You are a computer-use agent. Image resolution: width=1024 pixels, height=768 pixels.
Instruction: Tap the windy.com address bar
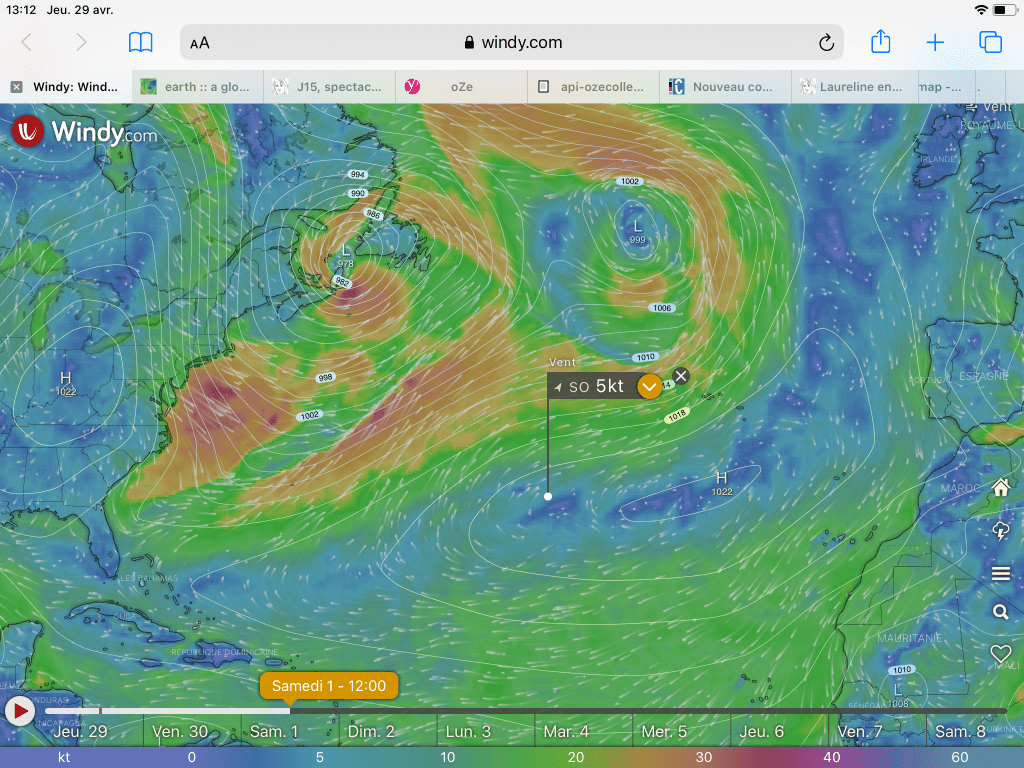point(512,43)
